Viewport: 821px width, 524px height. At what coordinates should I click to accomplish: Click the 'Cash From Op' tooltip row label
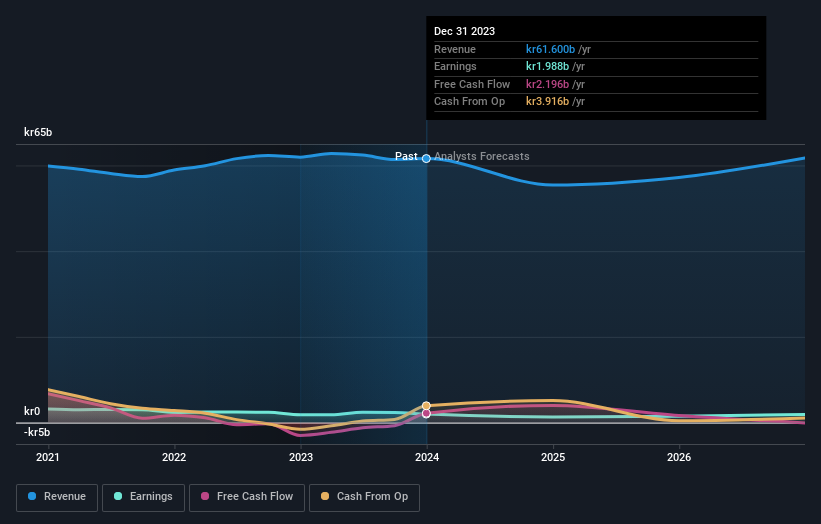coord(470,102)
